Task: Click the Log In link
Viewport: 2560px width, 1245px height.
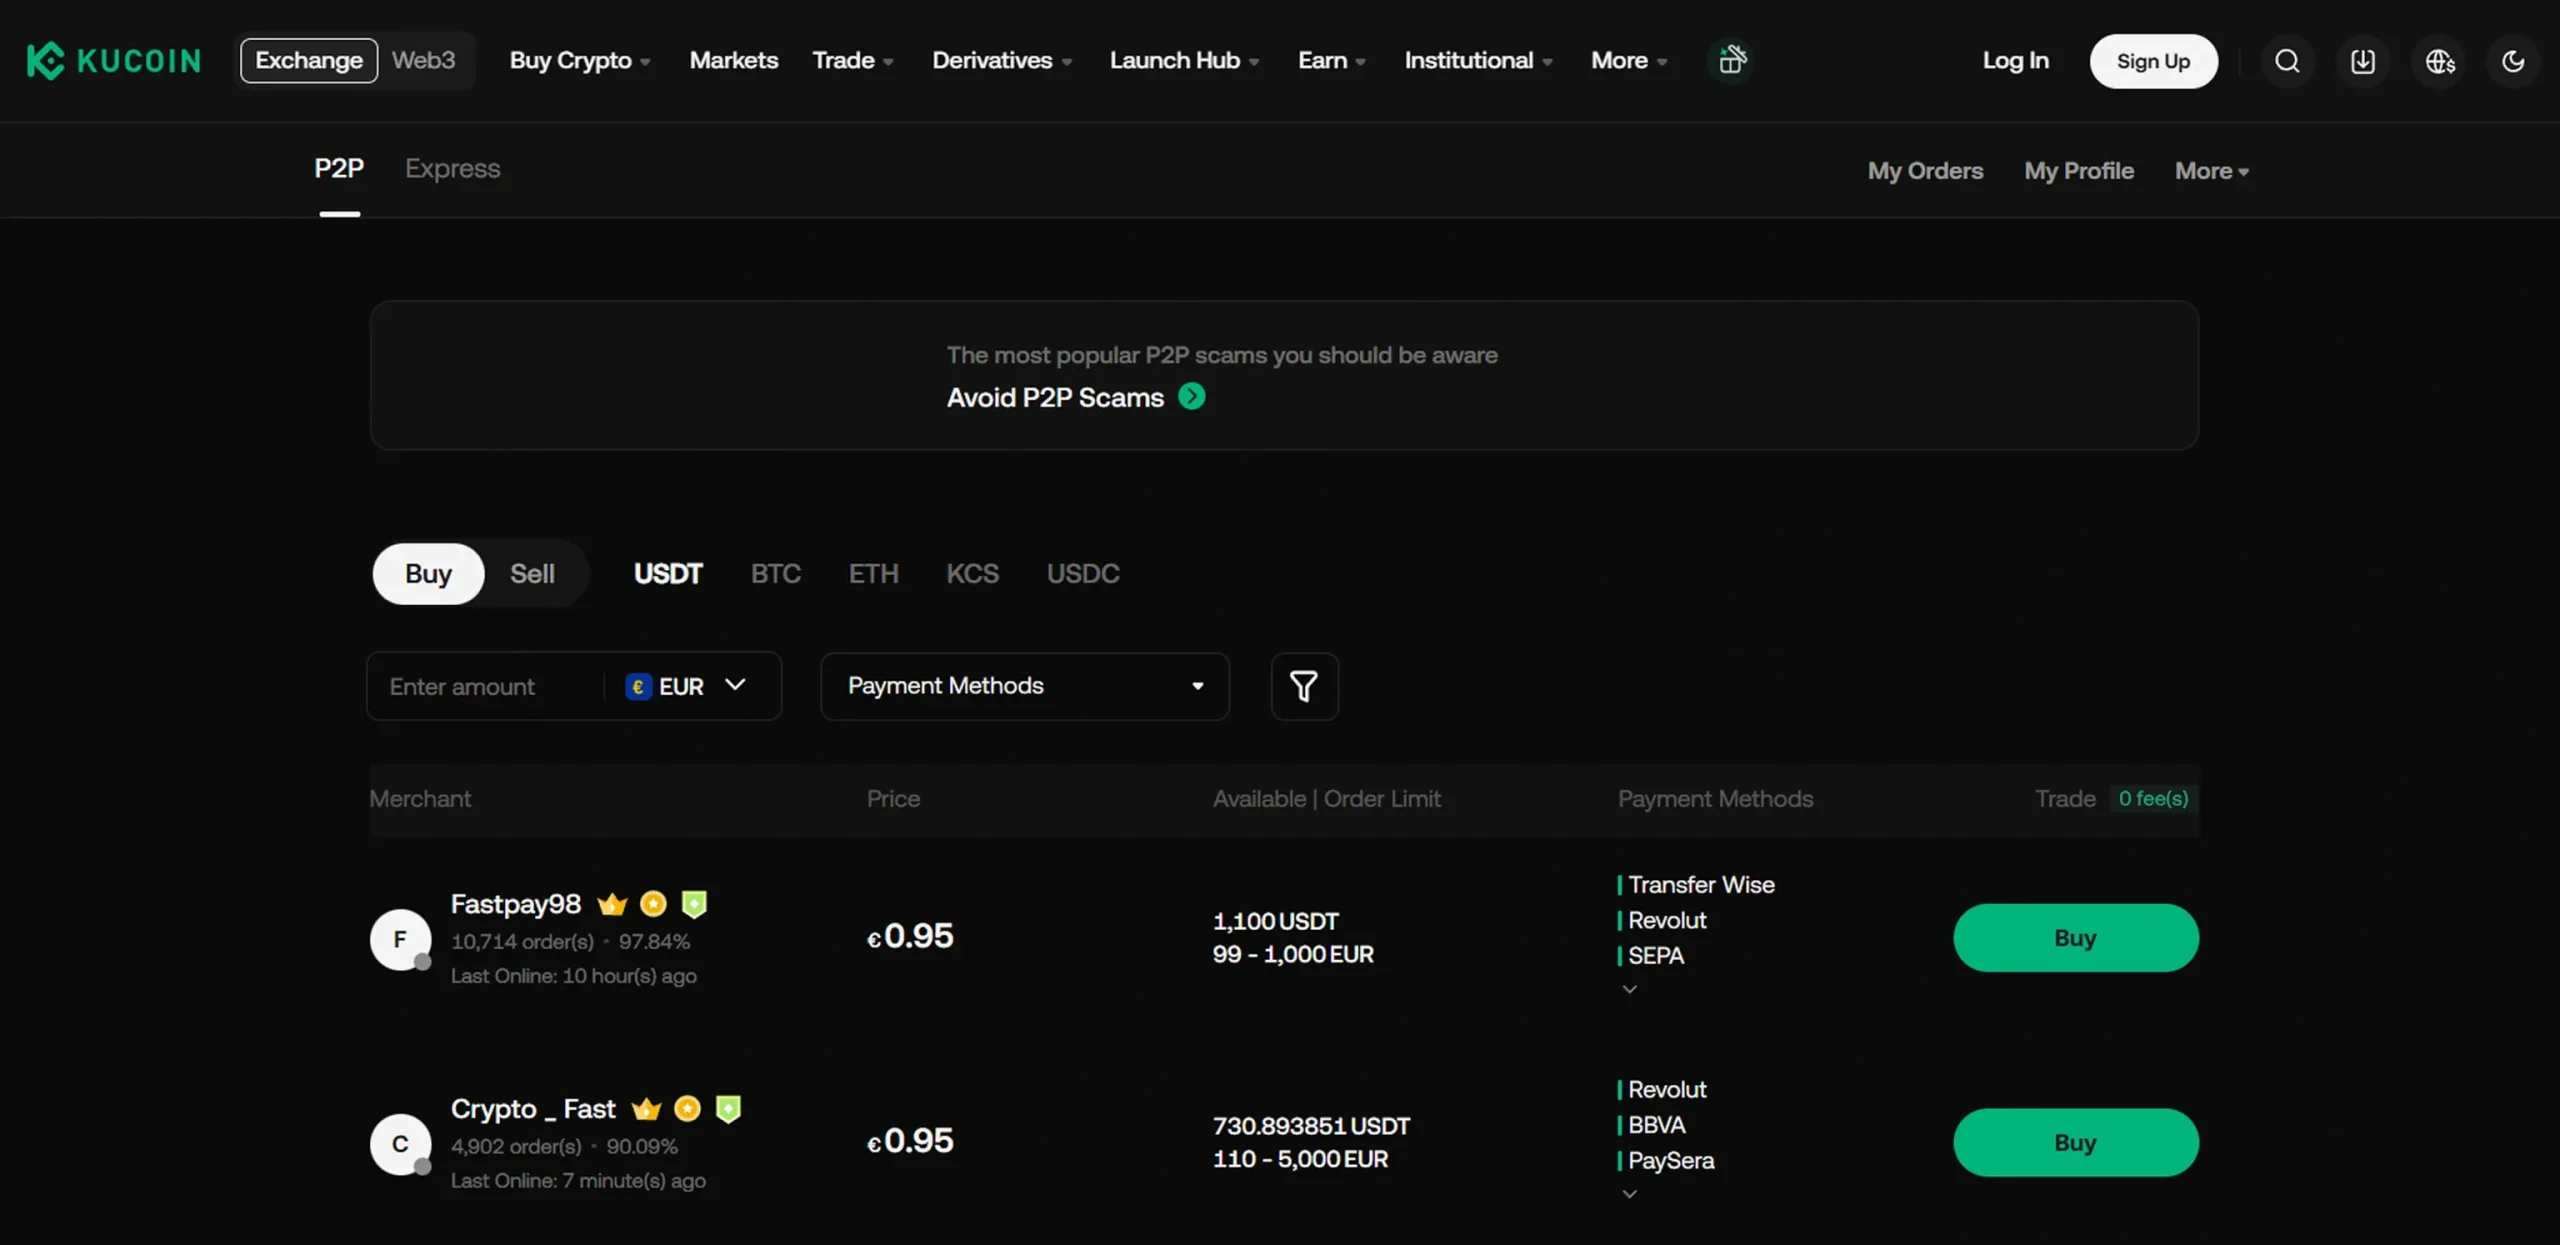Action: 2016,61
